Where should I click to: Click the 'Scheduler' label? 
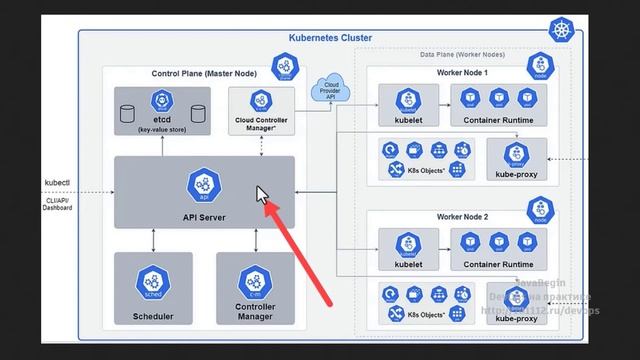click(x=153, y=316)
